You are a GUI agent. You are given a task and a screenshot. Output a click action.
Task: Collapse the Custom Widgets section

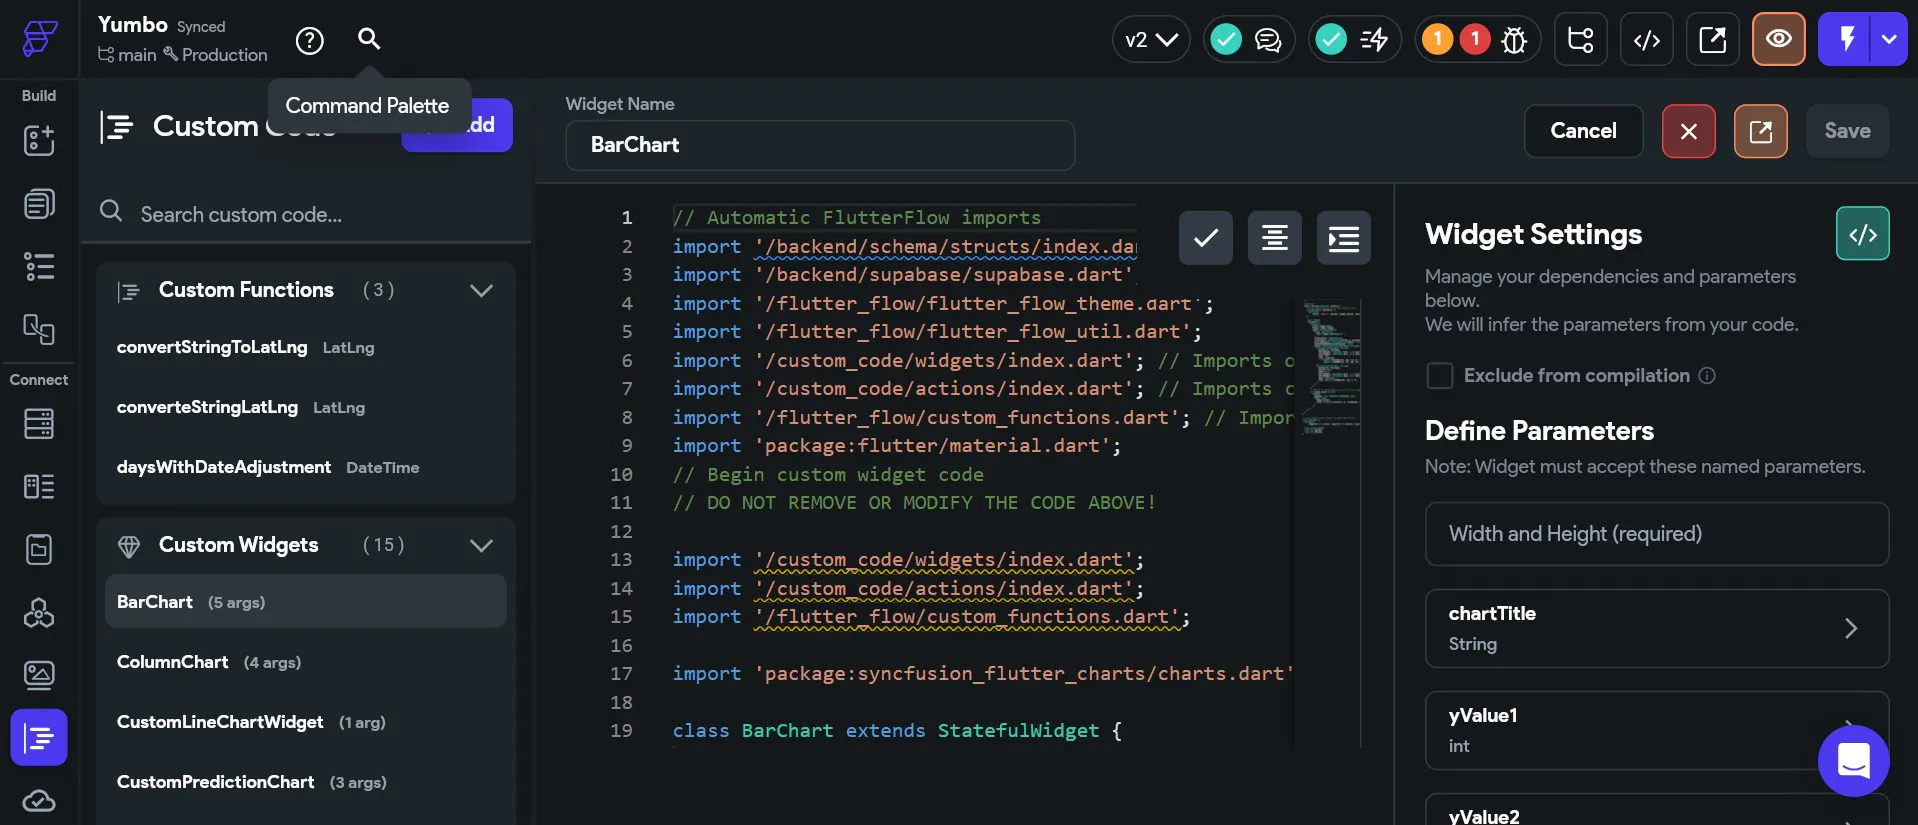(481, 545)
